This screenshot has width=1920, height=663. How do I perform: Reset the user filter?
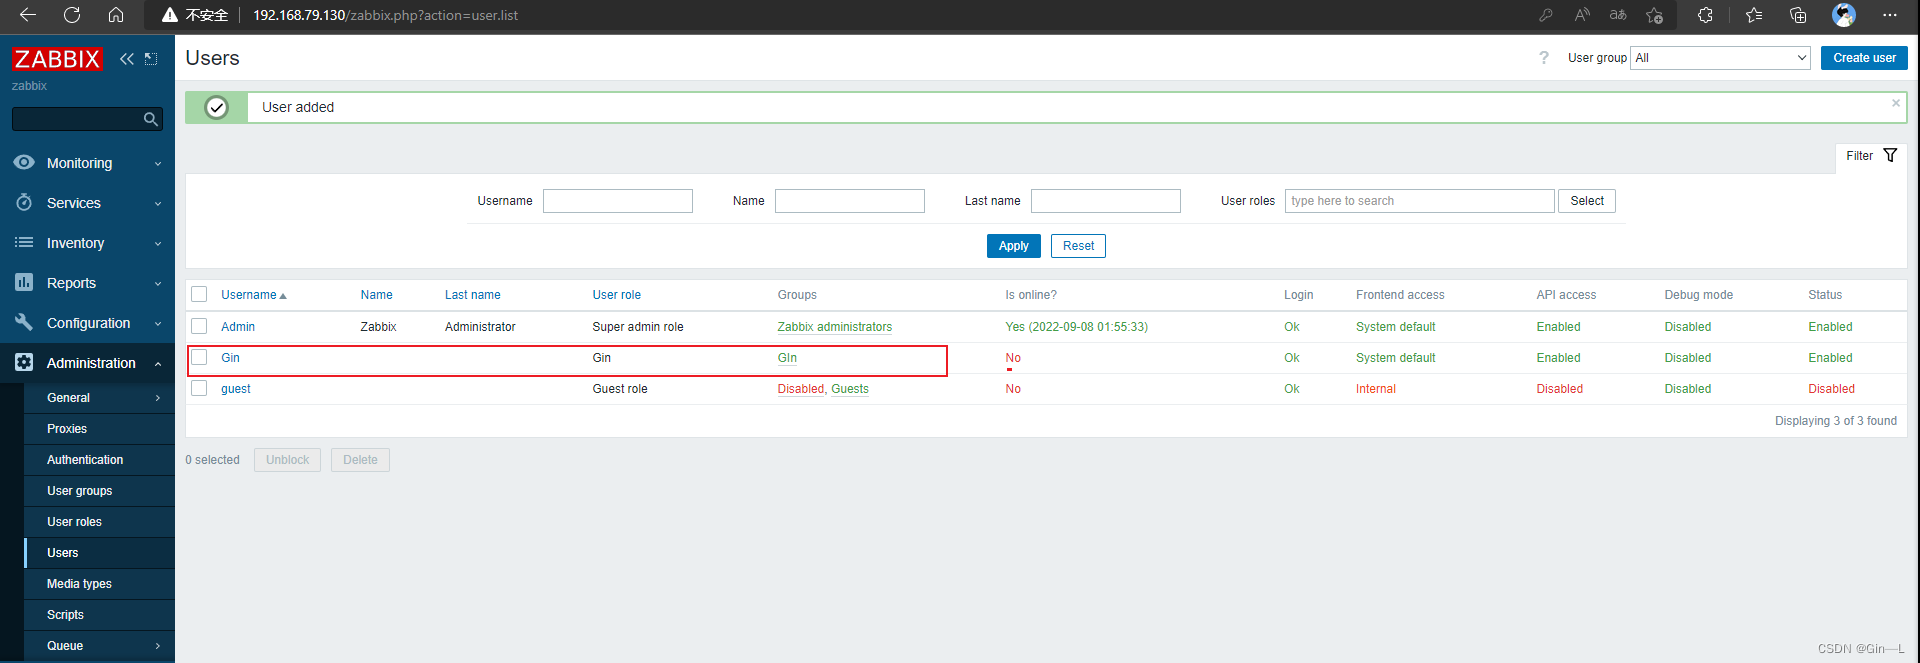(1078, 246)
